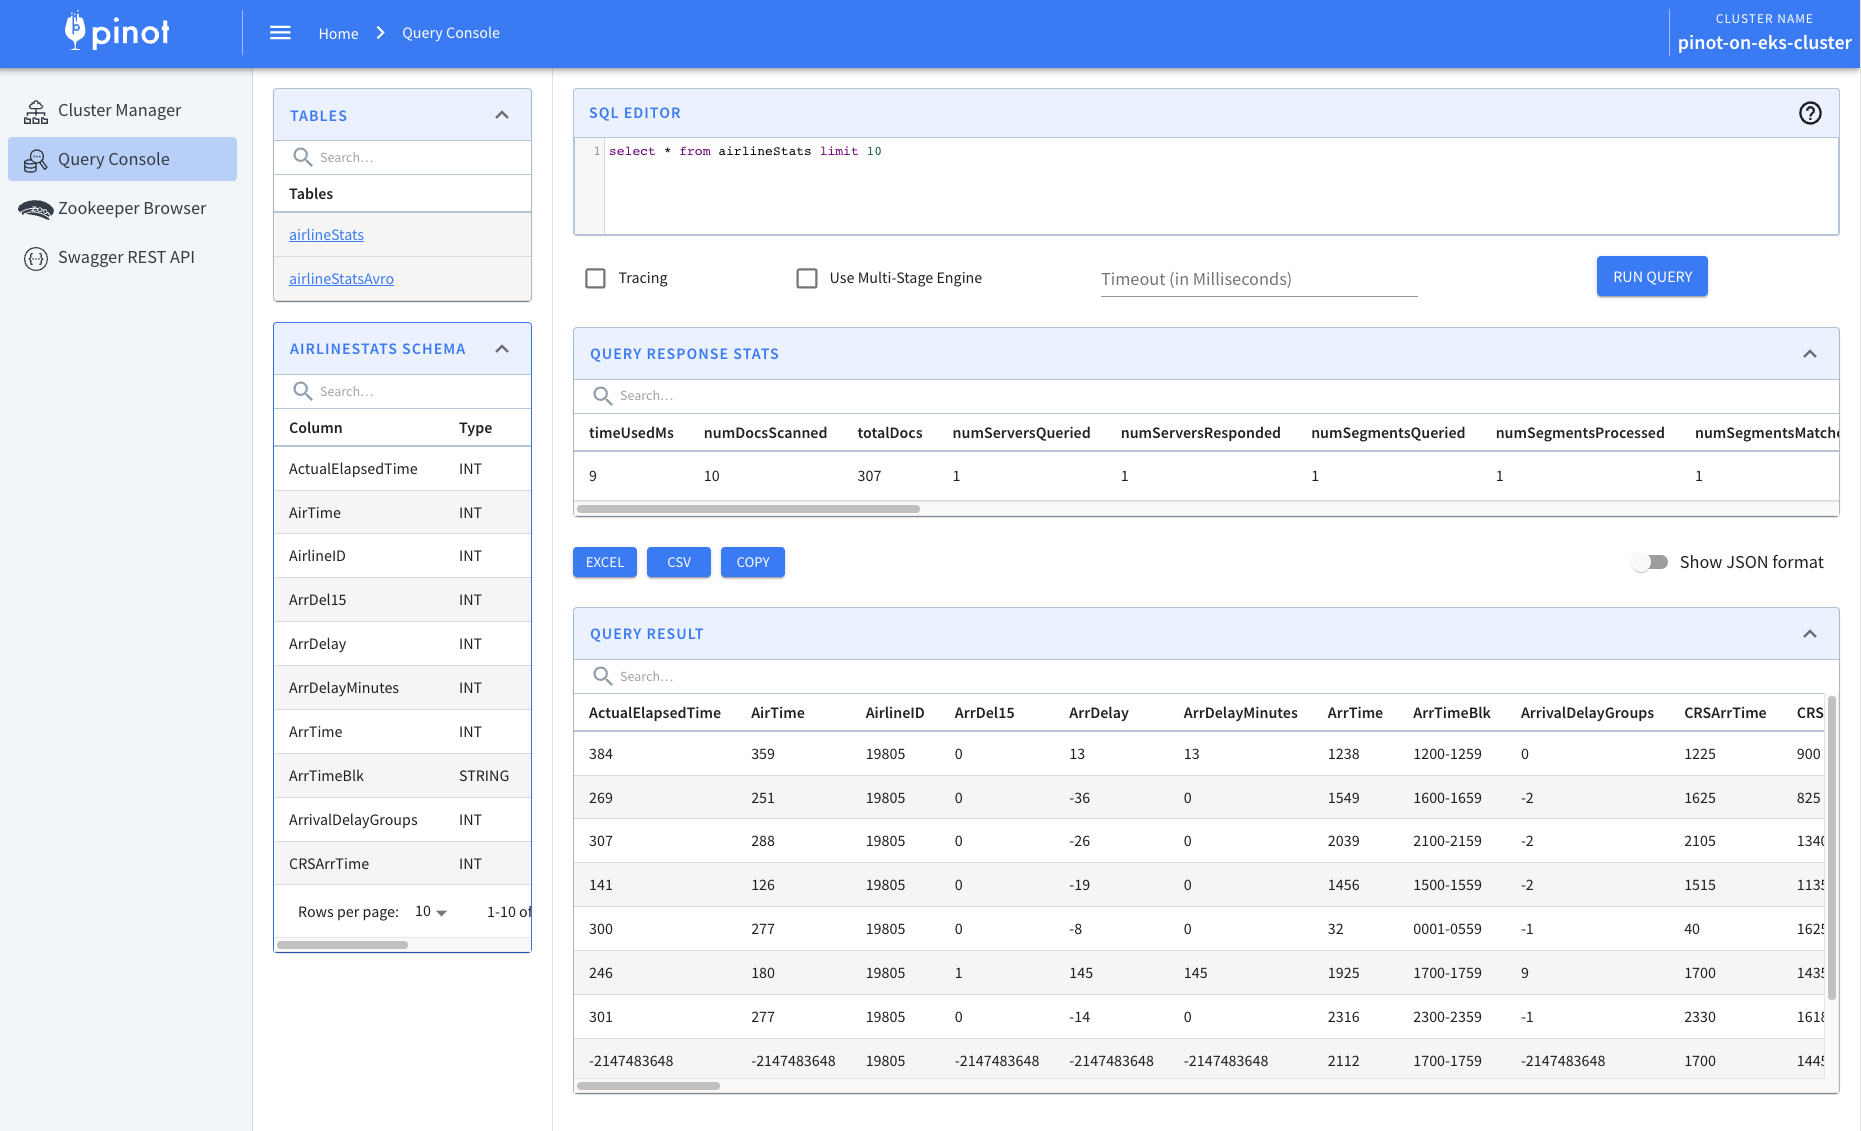Click the schema panel search magnifier icon
1861x1131 pixels.
(302, 391)
